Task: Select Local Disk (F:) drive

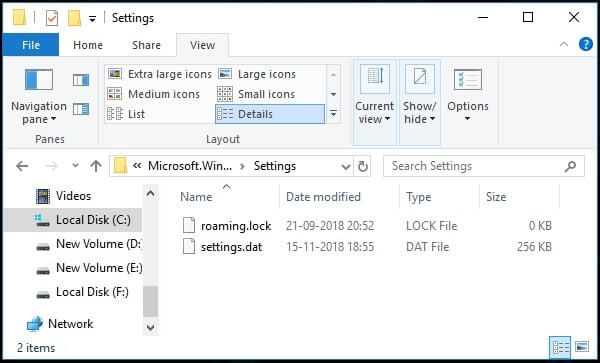Action: click(82, 292)
